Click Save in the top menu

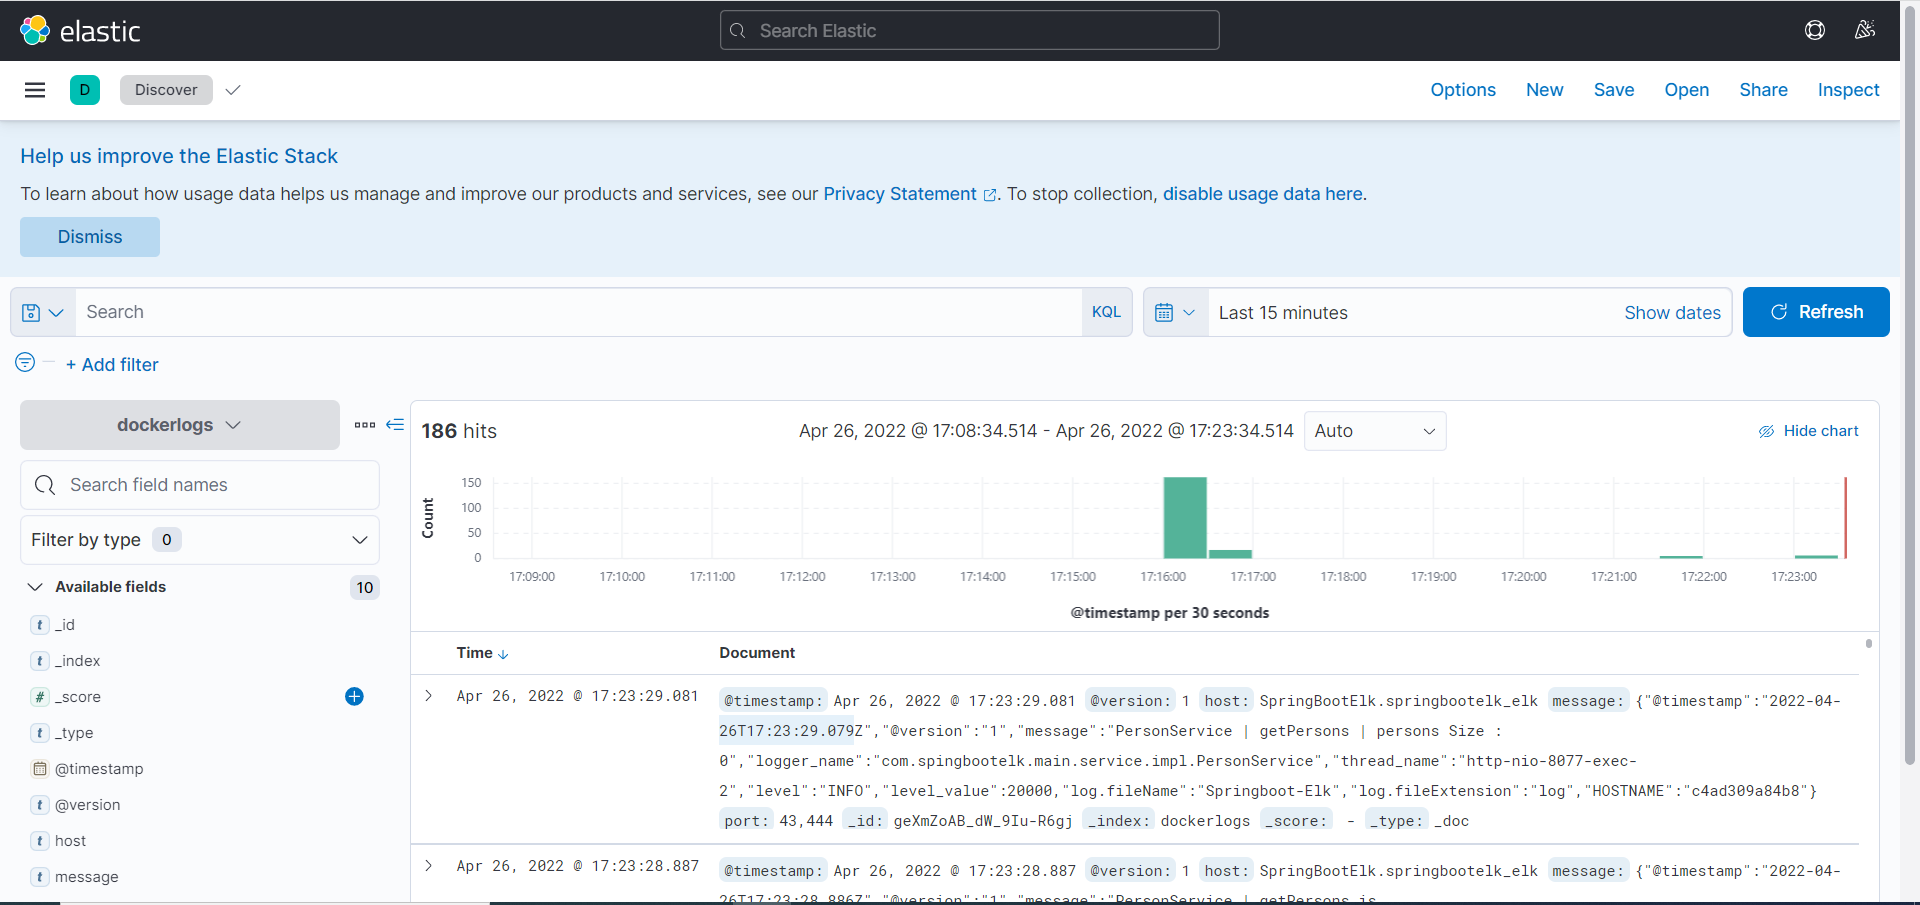[x=1614, y=90]
